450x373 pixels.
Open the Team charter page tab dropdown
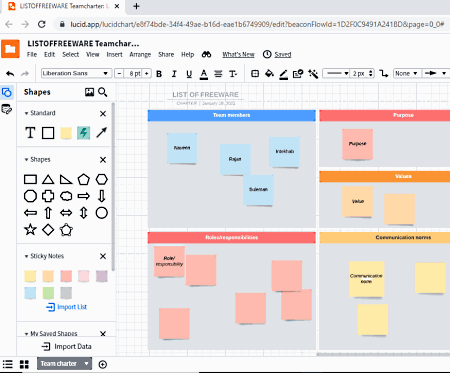click(x=86, y=363)
